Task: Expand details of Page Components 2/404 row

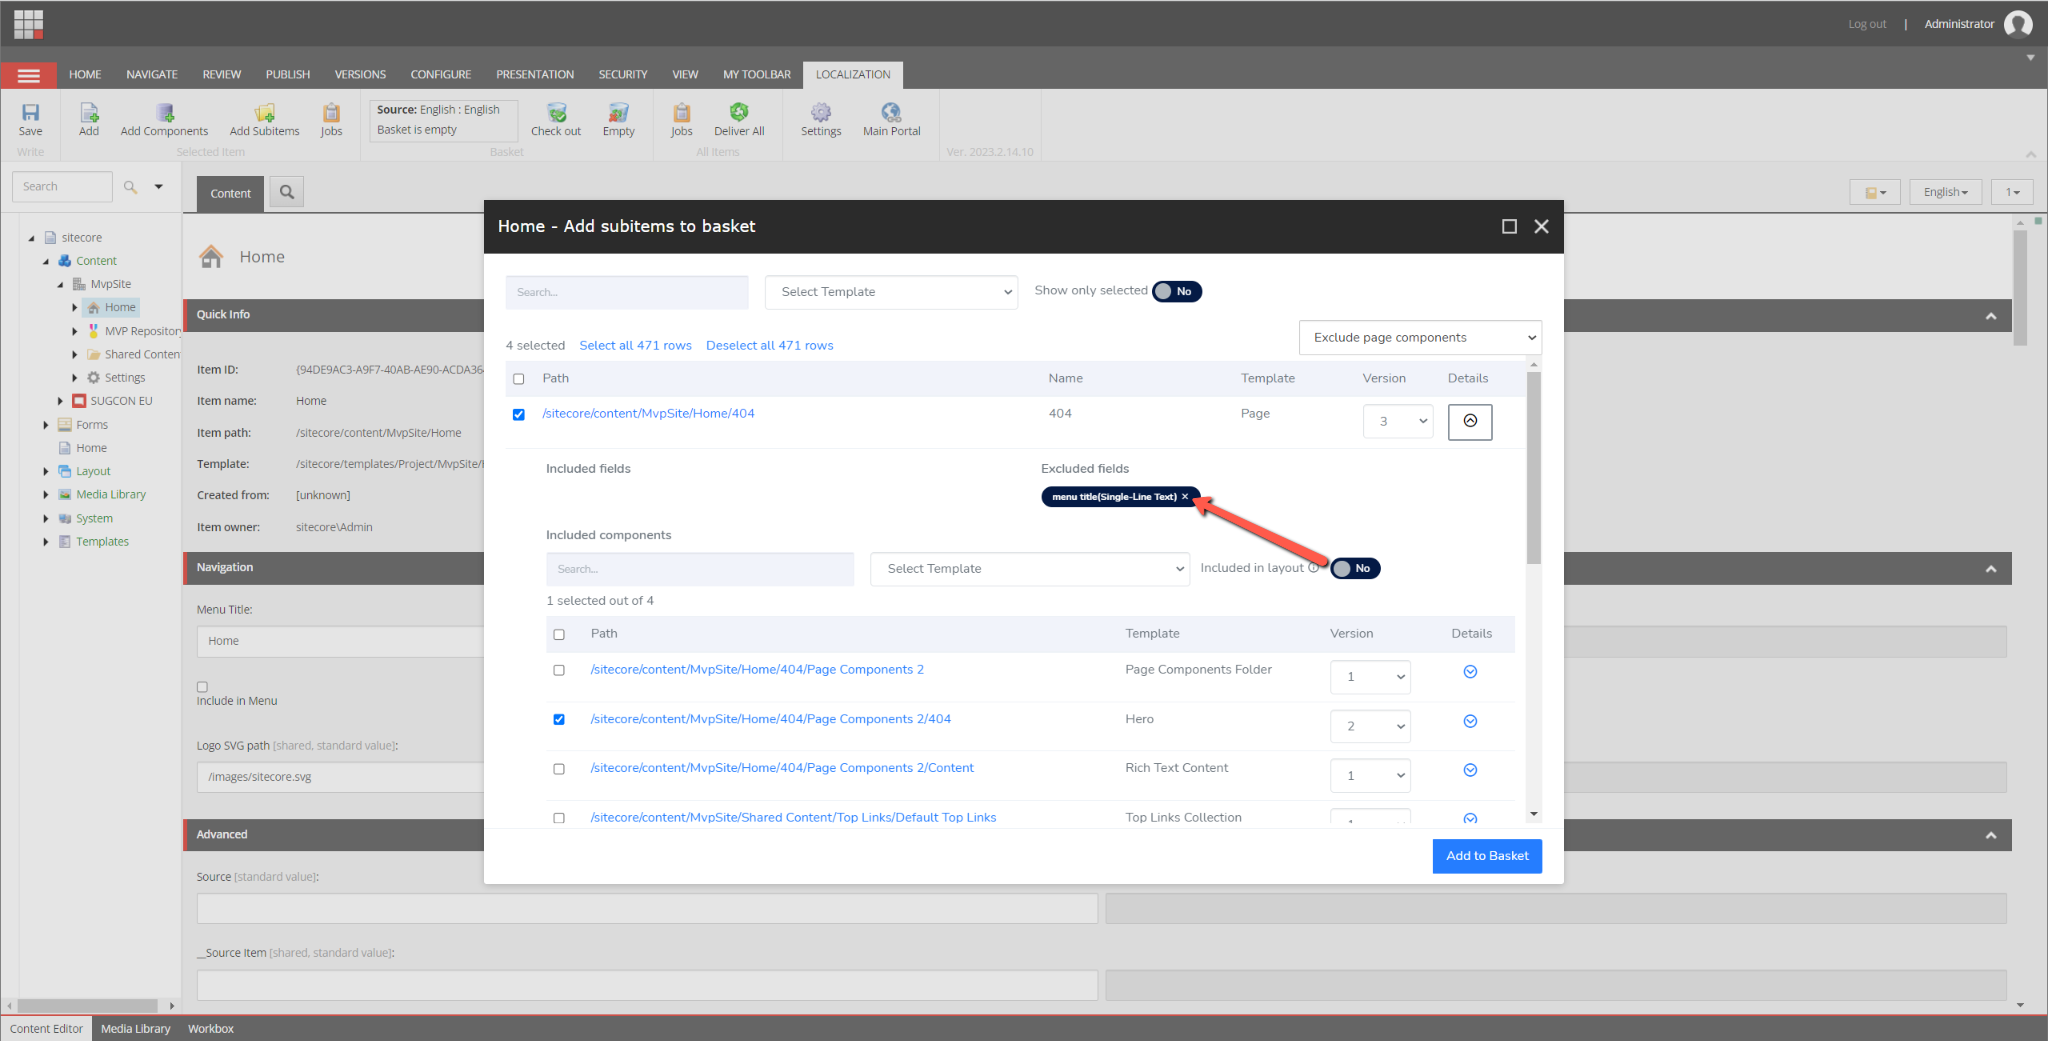Action: click(x=1470, y=721)
